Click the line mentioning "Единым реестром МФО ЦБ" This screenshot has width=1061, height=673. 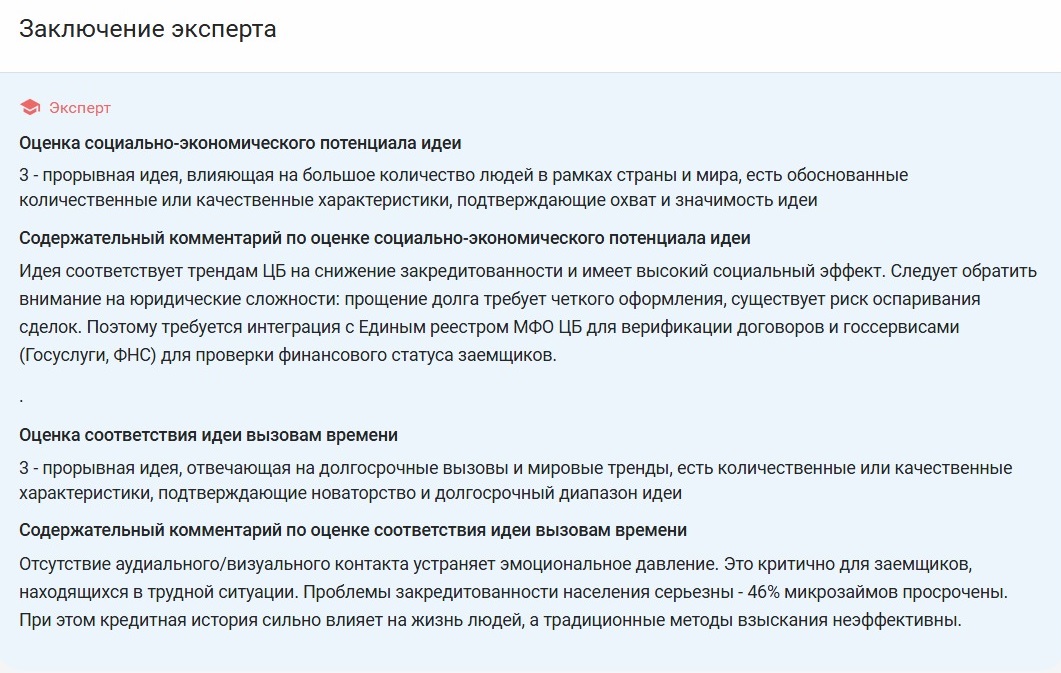489,327
